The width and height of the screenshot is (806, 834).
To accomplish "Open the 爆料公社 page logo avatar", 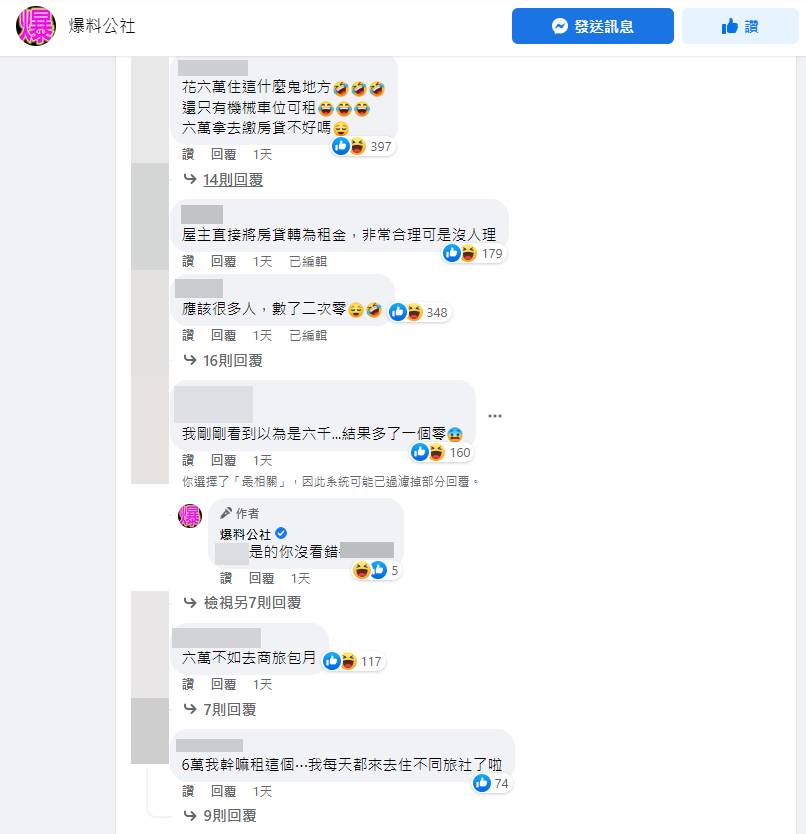I will [x=36, y=26].
